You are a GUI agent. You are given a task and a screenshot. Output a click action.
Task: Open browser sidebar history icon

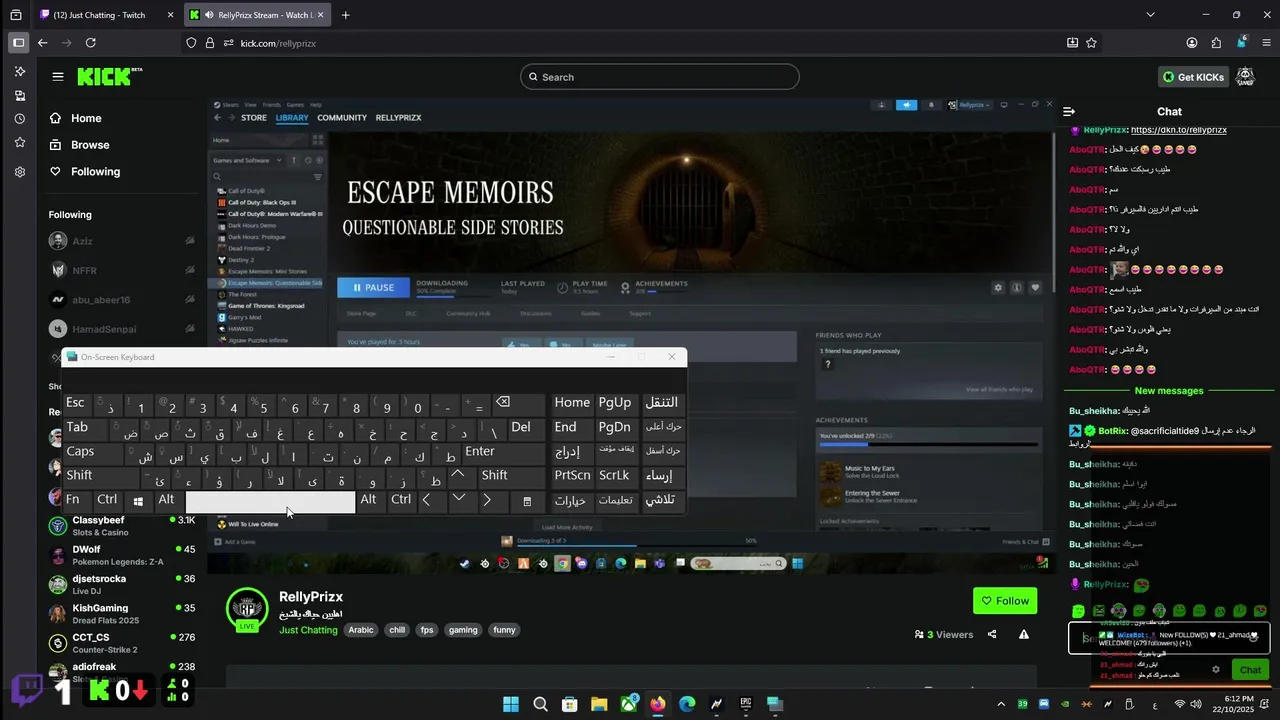[x=19, y=119]
